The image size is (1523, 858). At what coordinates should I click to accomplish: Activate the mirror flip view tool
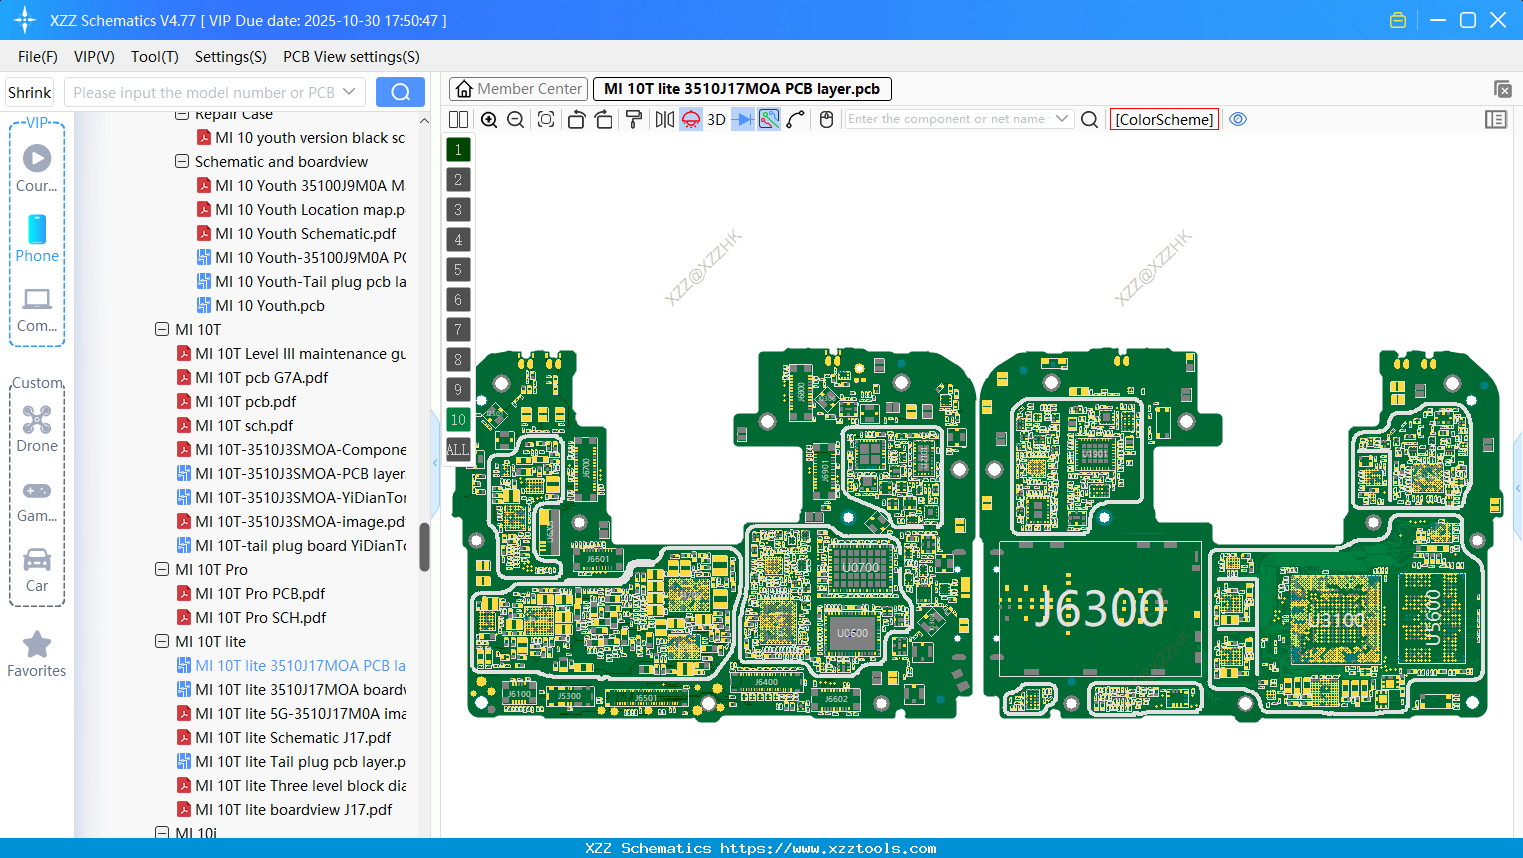pyautogui.click(x=665, y=119)
